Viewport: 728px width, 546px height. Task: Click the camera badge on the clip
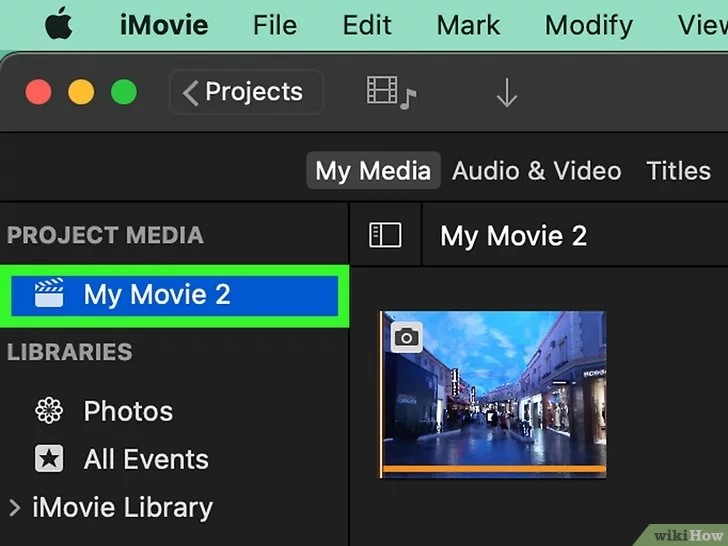coord(406,337)
